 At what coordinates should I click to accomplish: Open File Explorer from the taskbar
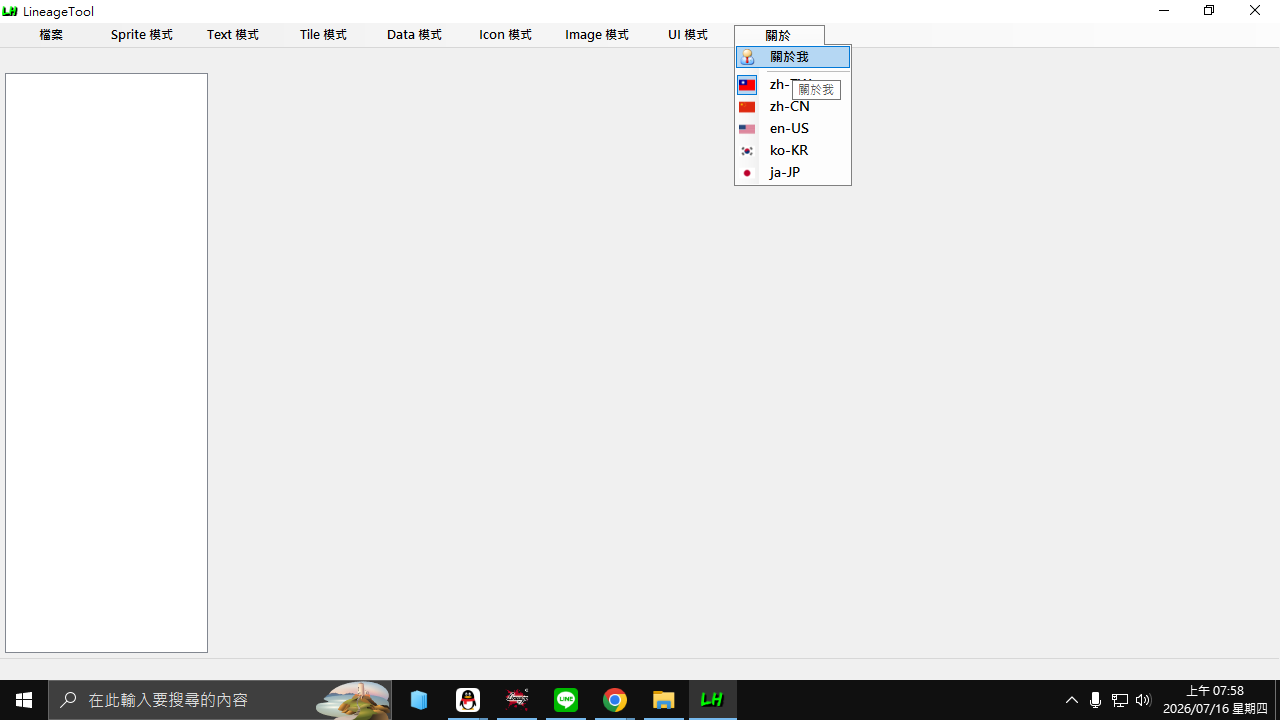tap(664, 700)
